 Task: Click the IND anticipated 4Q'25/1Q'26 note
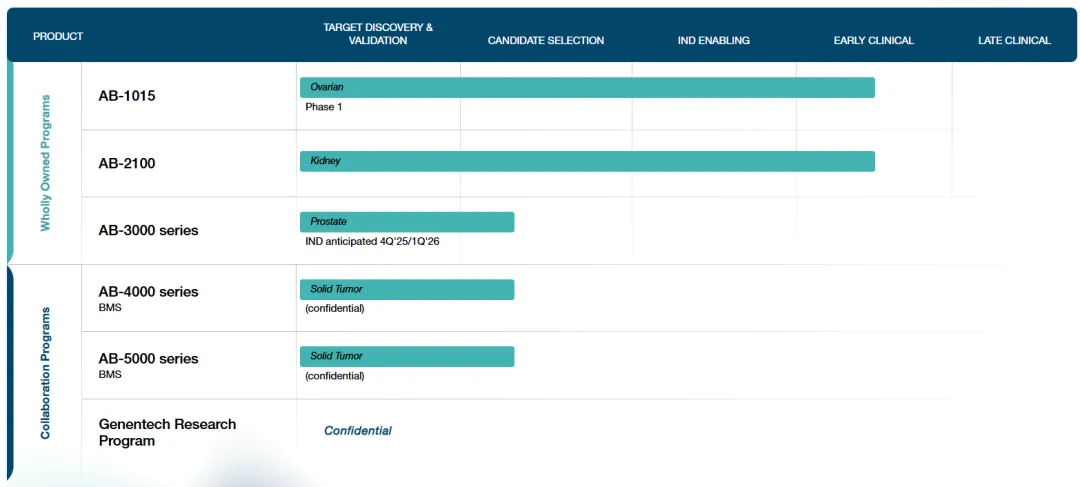pos(371,241)
